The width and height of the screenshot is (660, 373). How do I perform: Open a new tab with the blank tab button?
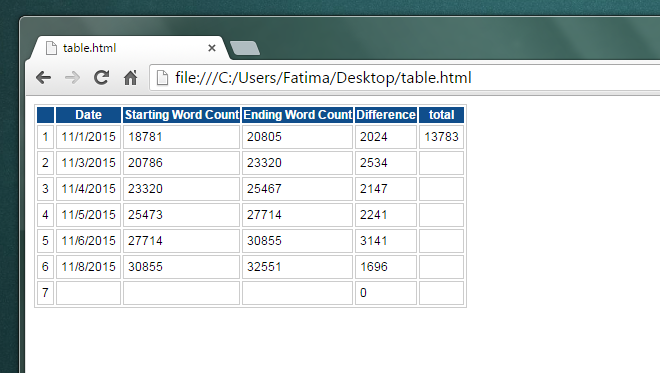click(x=245, y=48)
